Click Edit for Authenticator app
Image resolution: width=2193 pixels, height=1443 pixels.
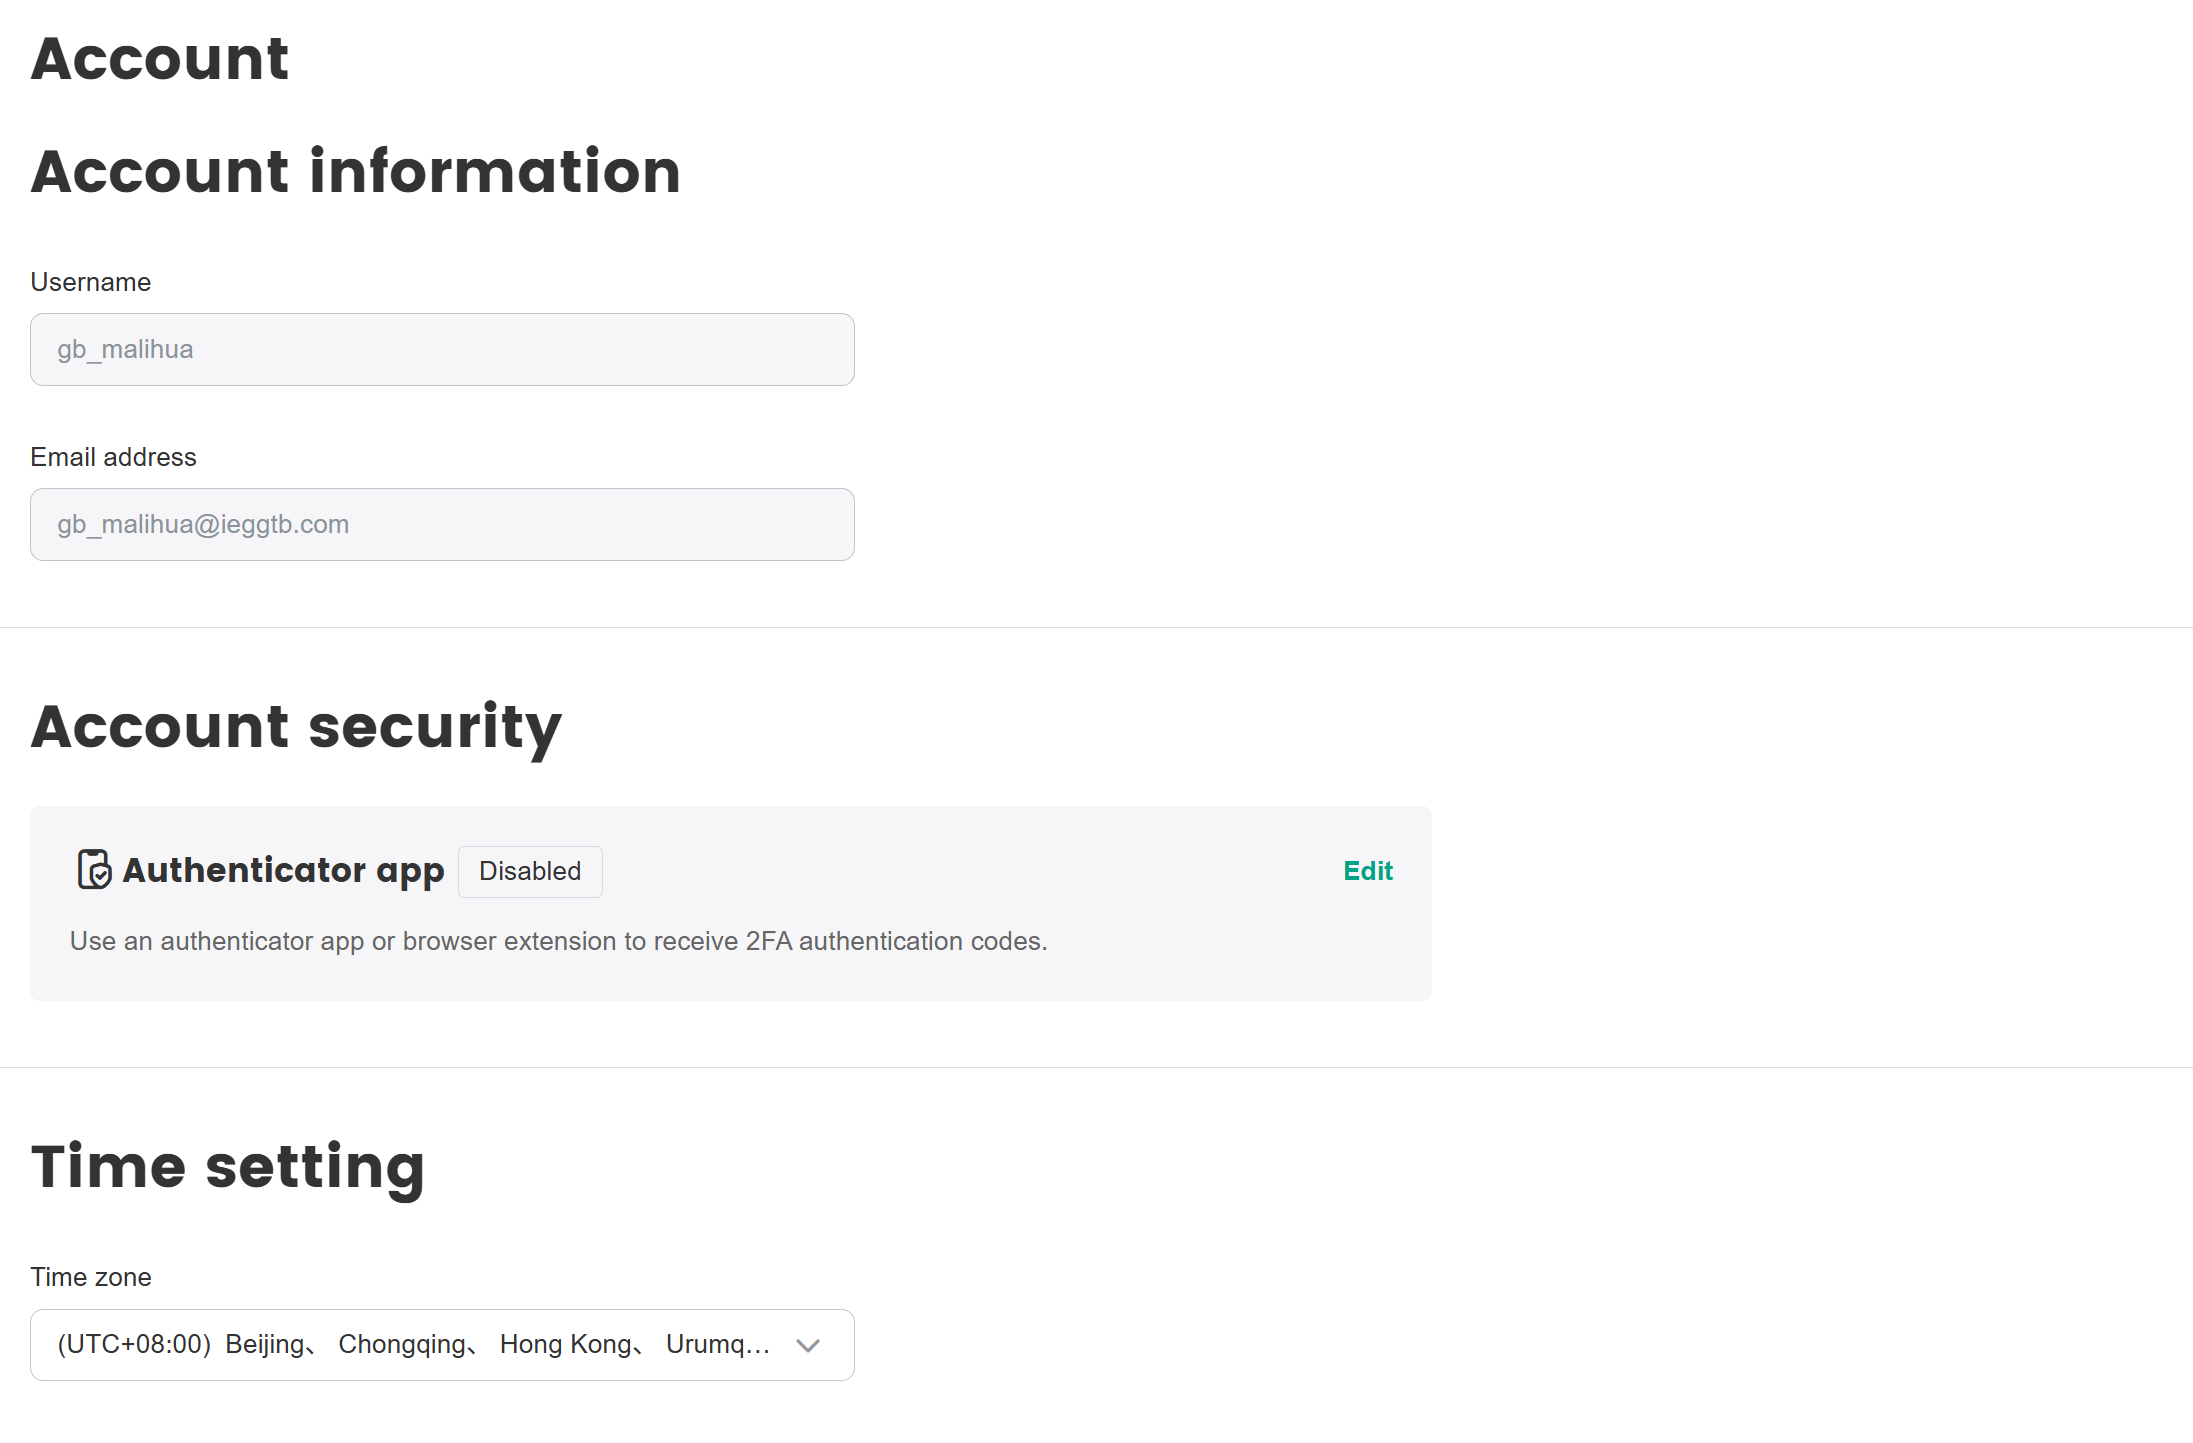[1367, 871]
